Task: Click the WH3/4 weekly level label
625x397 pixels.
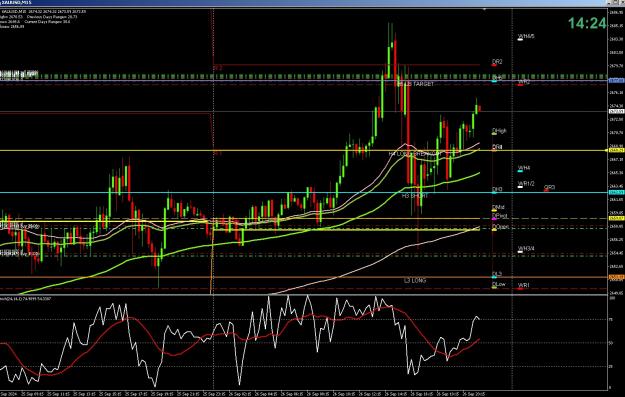Action: [x=526, y=249]
